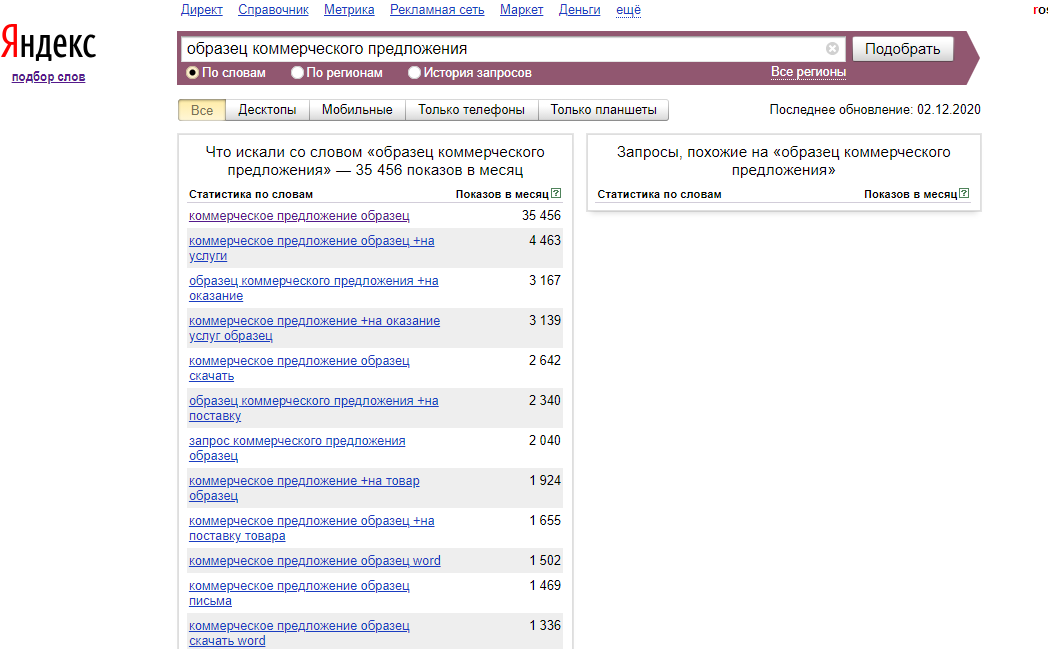Click 'Запросы, похожие на' panel heading
The height and width of the screenshot is (649, 1048).
(783, 161)
